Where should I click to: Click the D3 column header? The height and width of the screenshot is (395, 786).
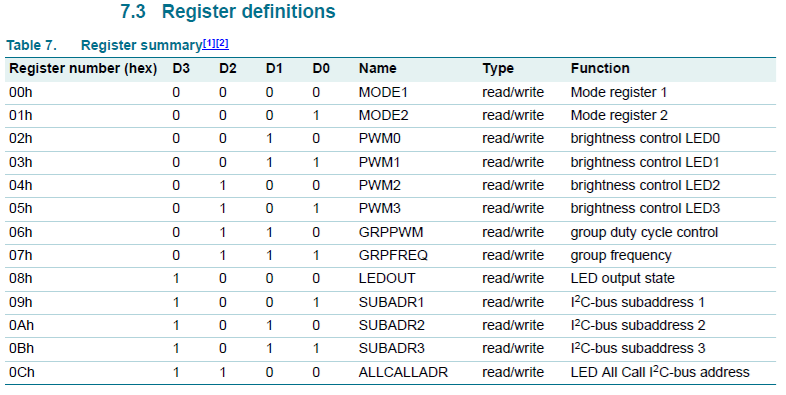click(181, 68)
